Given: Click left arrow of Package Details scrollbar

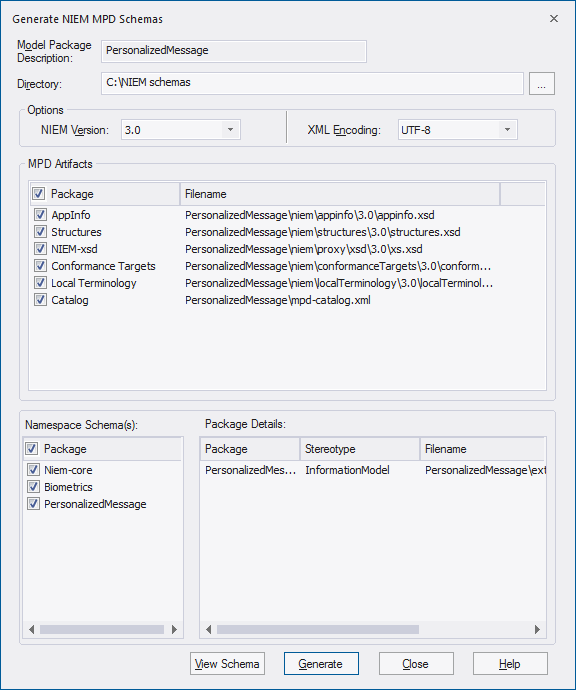Looking at the screenshot, I should pyautogui.click(x=209, y=630).
